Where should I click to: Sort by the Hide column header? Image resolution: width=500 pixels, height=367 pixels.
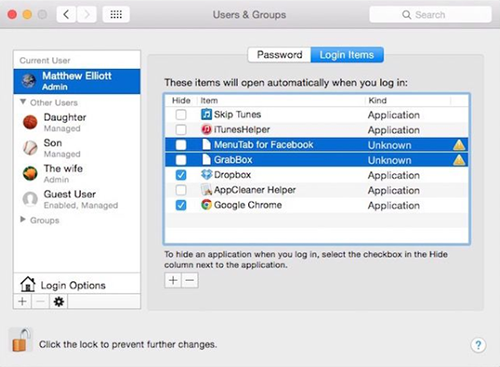click(x=181, y=100)
